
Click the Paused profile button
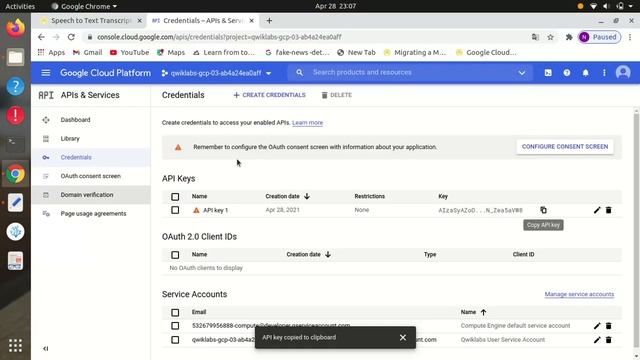[x=599, y=37]
